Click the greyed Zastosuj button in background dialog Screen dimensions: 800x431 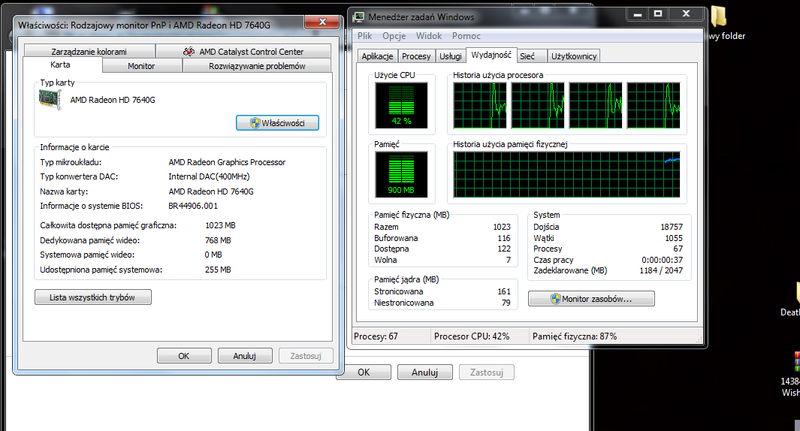pos(487,372)
